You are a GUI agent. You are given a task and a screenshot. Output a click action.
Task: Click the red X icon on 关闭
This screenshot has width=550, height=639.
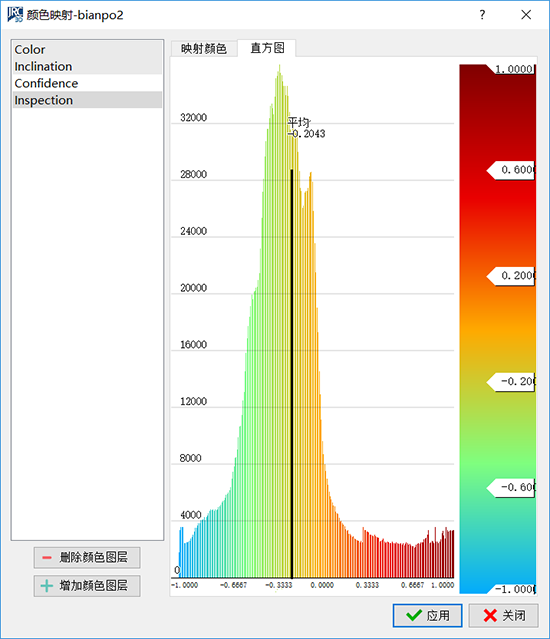pos(490,615)
